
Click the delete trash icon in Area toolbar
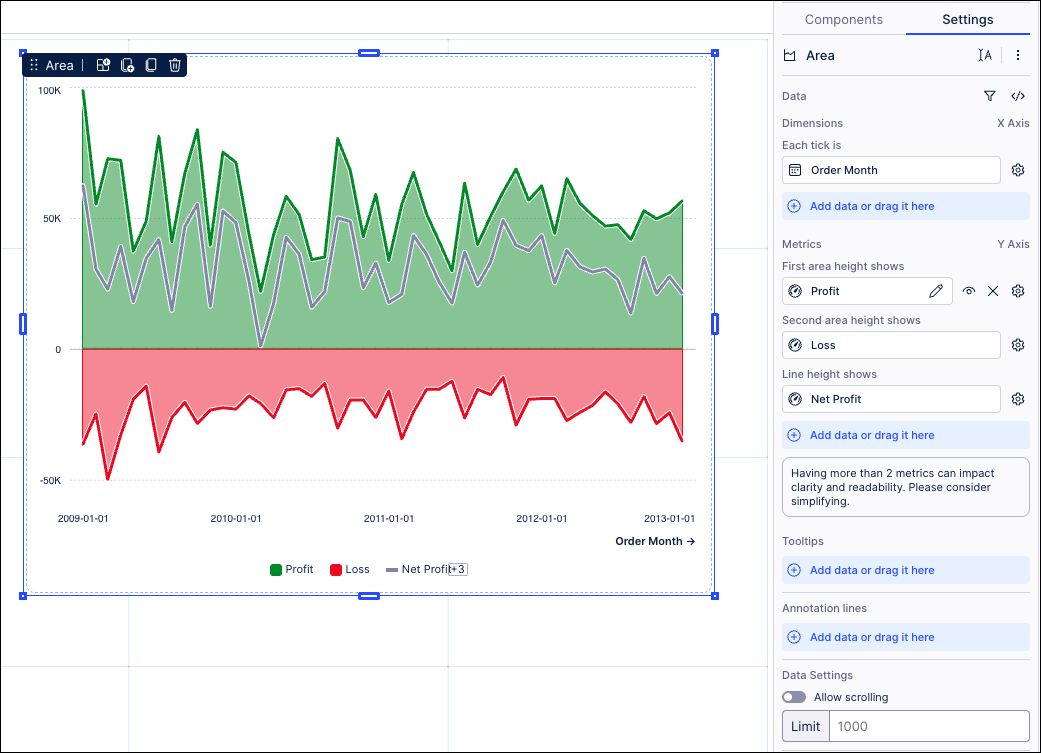[x=175, y=65]
